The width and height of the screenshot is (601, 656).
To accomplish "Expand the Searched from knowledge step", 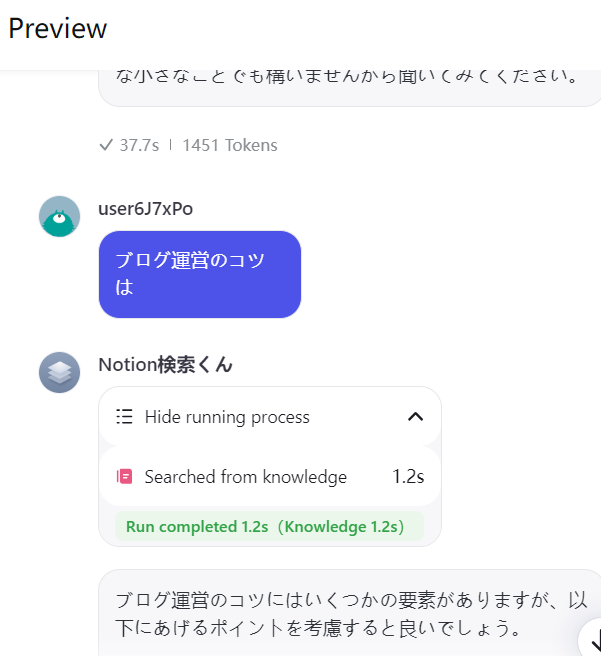I will pos(270,477).
